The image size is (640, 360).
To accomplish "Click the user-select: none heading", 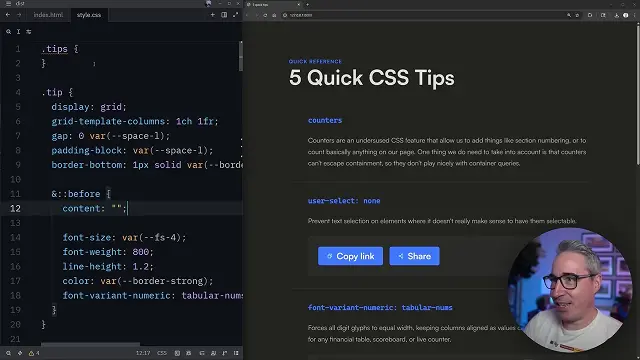I will pyautogui.click(x=344, y=201).
